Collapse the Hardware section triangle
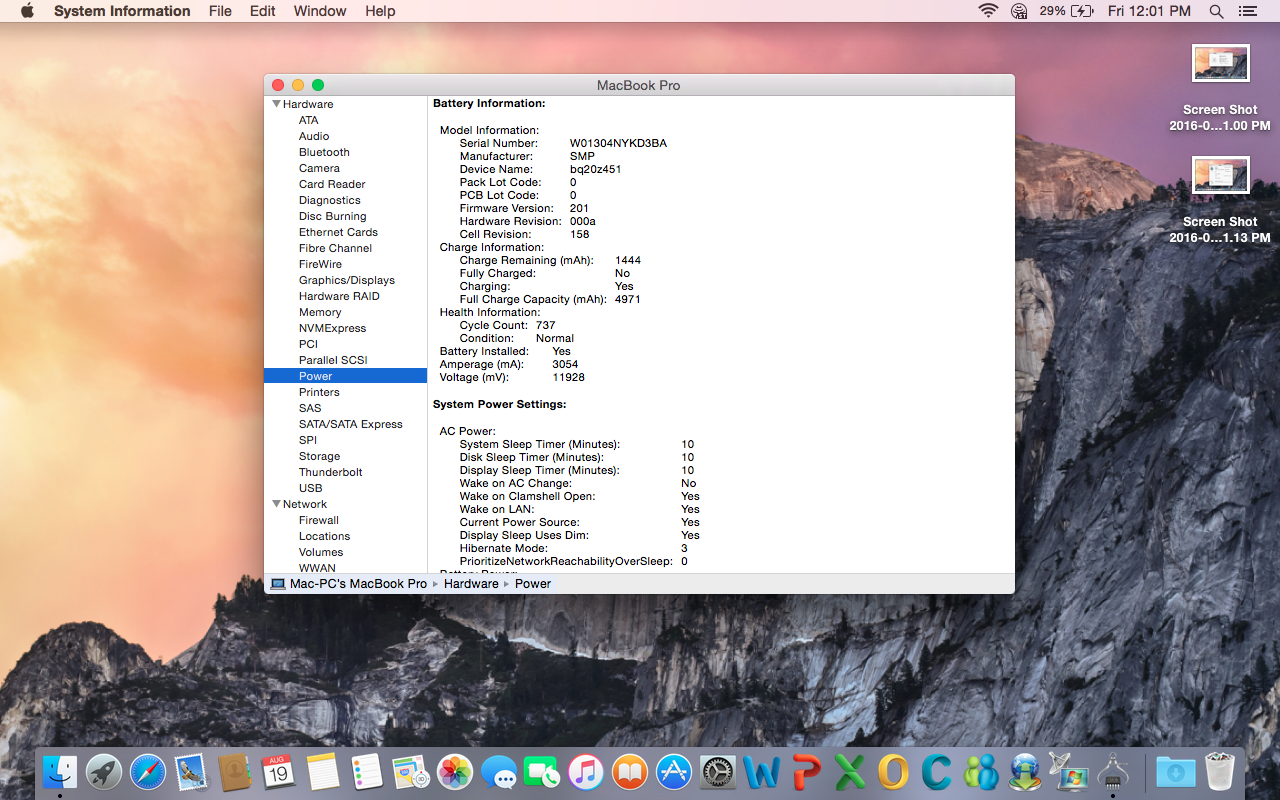The image size is (1280, 800). tap(276, 104)
